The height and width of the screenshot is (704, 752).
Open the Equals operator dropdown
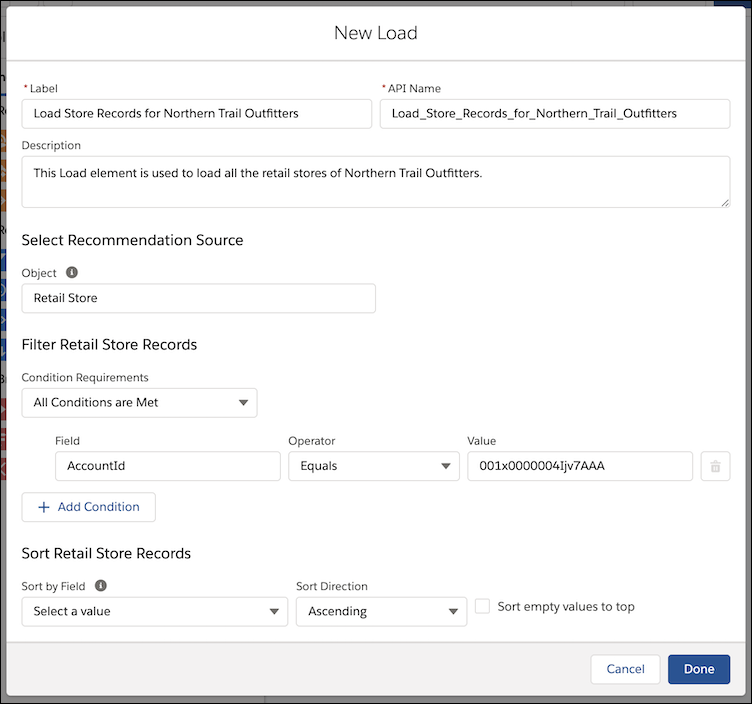374,466
